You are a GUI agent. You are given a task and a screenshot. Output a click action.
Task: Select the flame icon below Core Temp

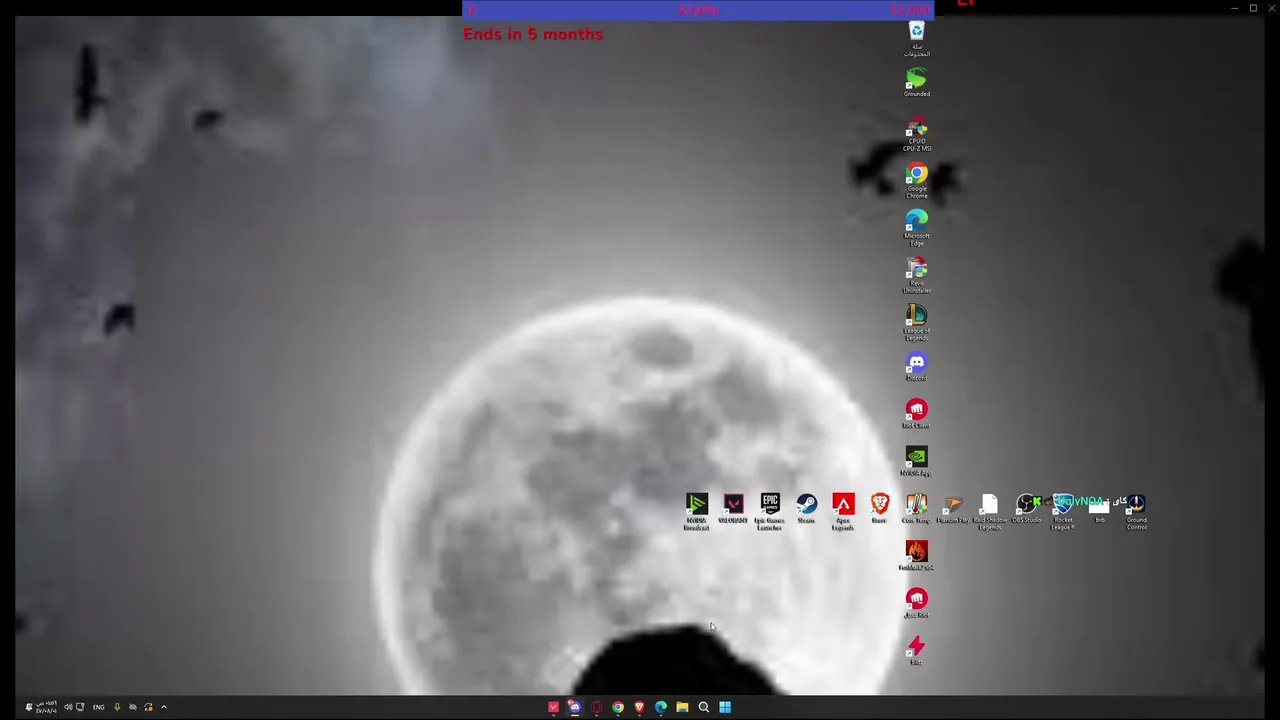click(x=917, y=555)
